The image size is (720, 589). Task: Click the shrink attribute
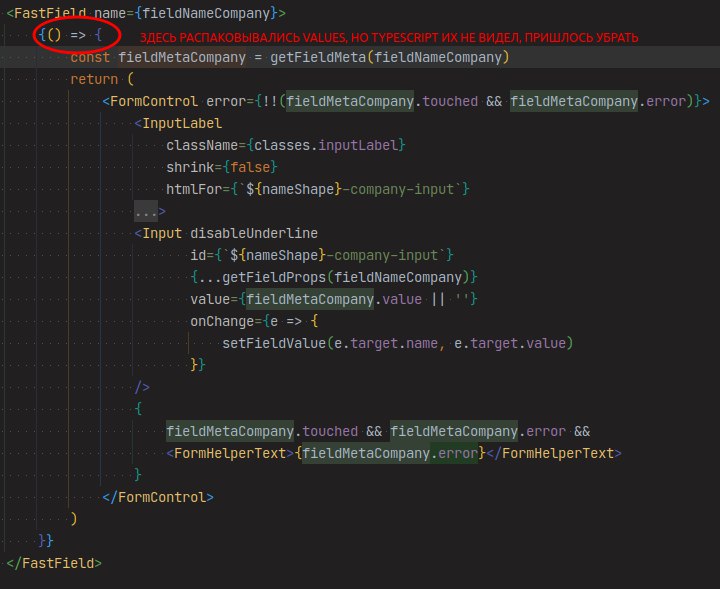point(190,167)
